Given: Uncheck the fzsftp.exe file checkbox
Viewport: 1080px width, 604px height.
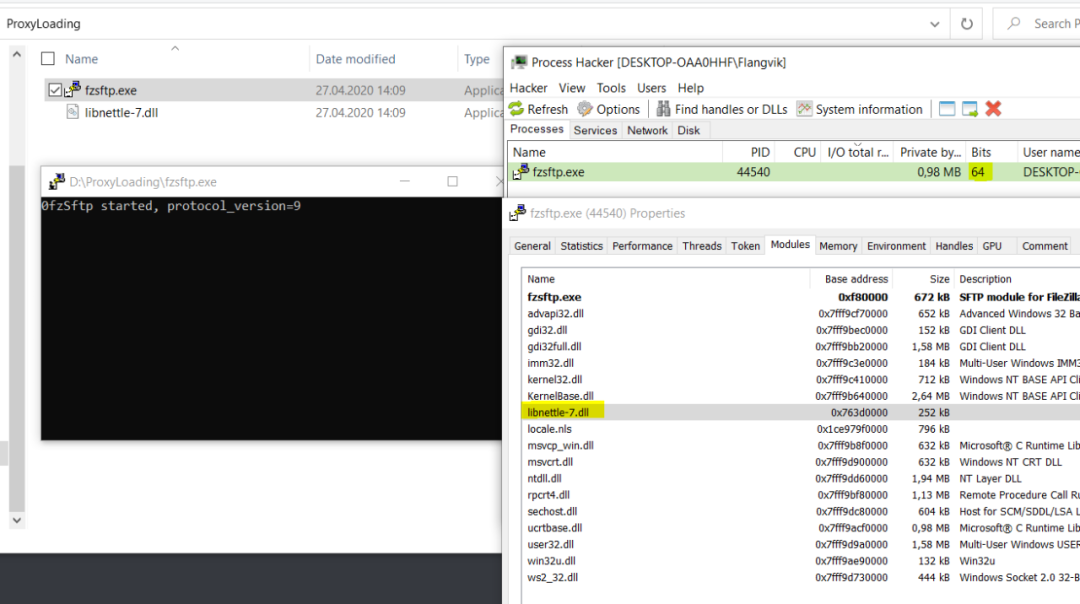Looking at the screenshot, I should click(55, 90).
